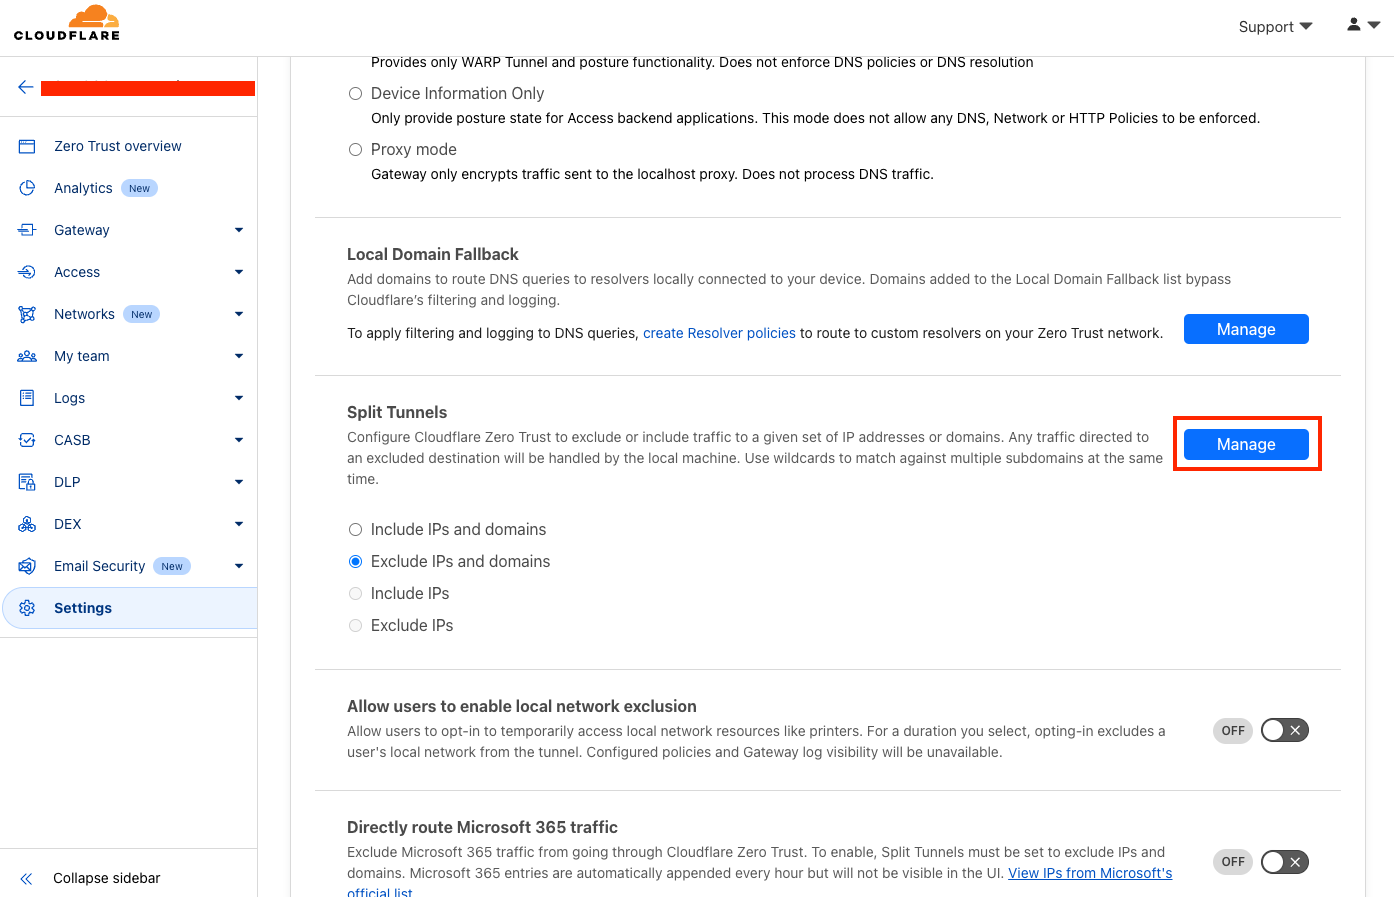Click the Logs sidebar entry
The image size is (1394, 897).
tap(69, 398)
